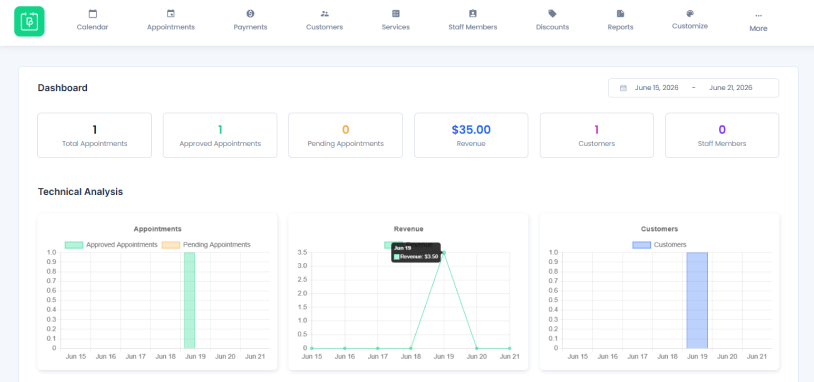Open the Appointments menu label
814x382 pixels.
click(x=171, y=27)
